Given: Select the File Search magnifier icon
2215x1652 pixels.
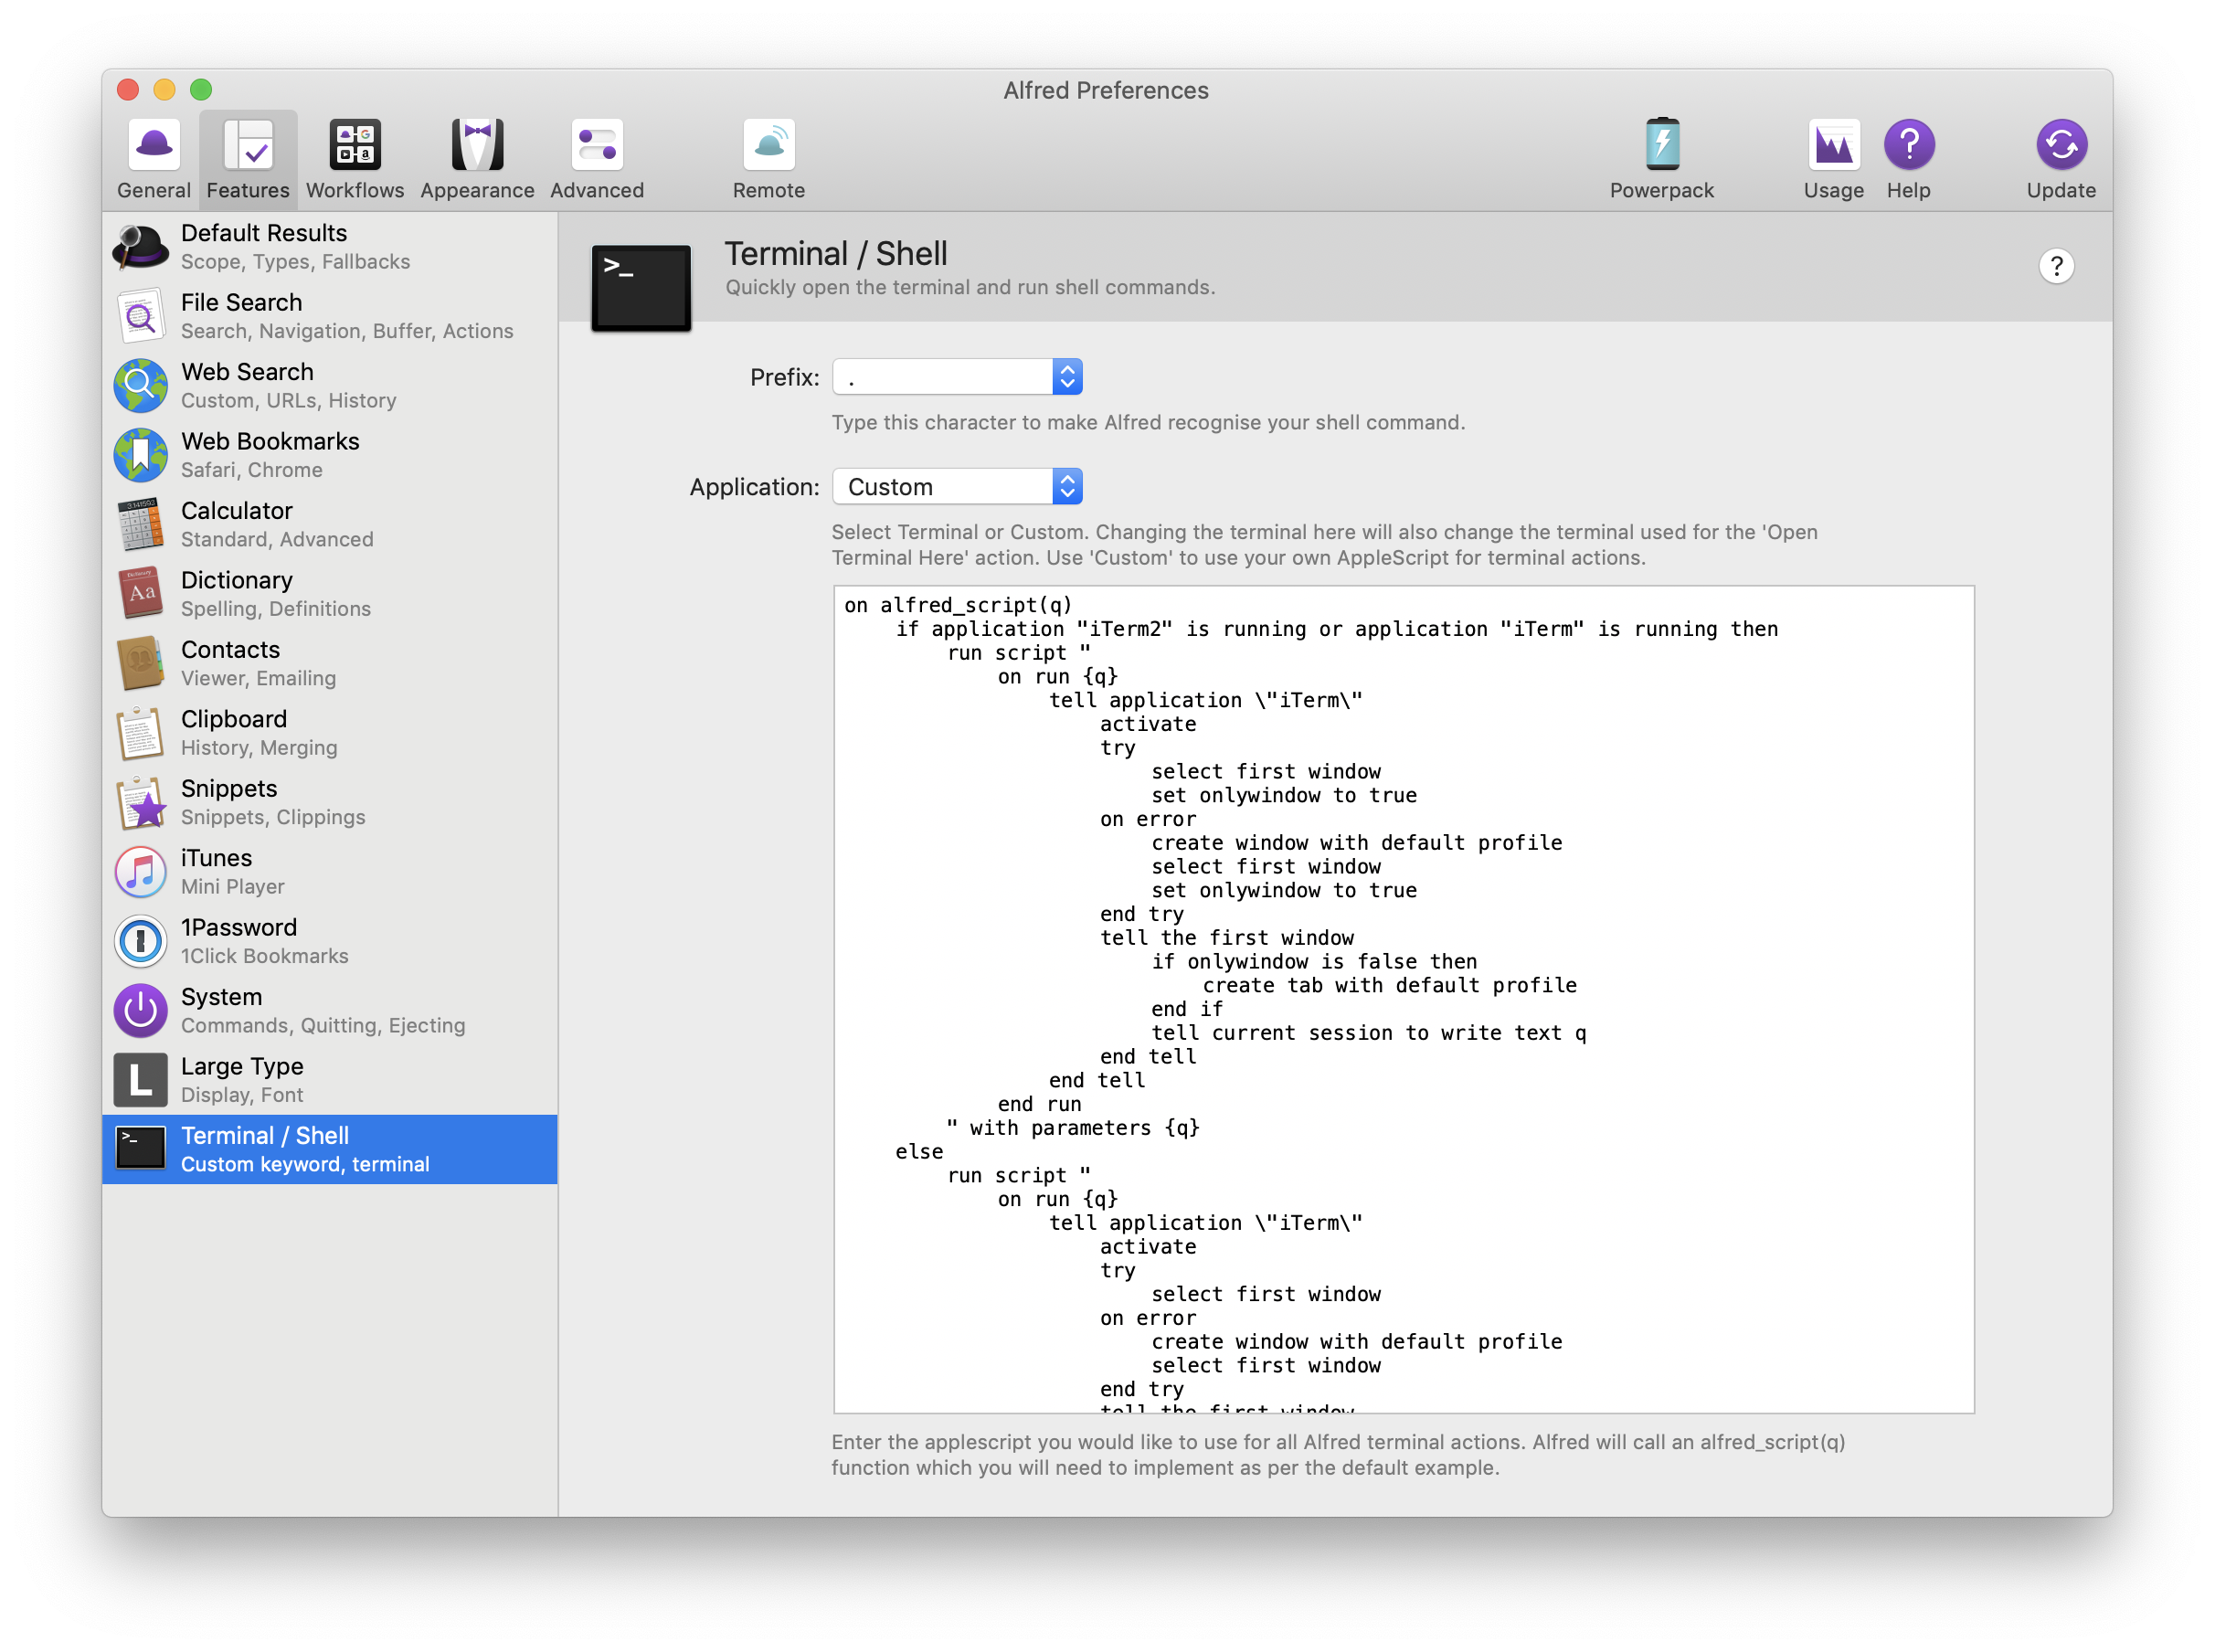Looking at the screenshot, I should [141, 317].
